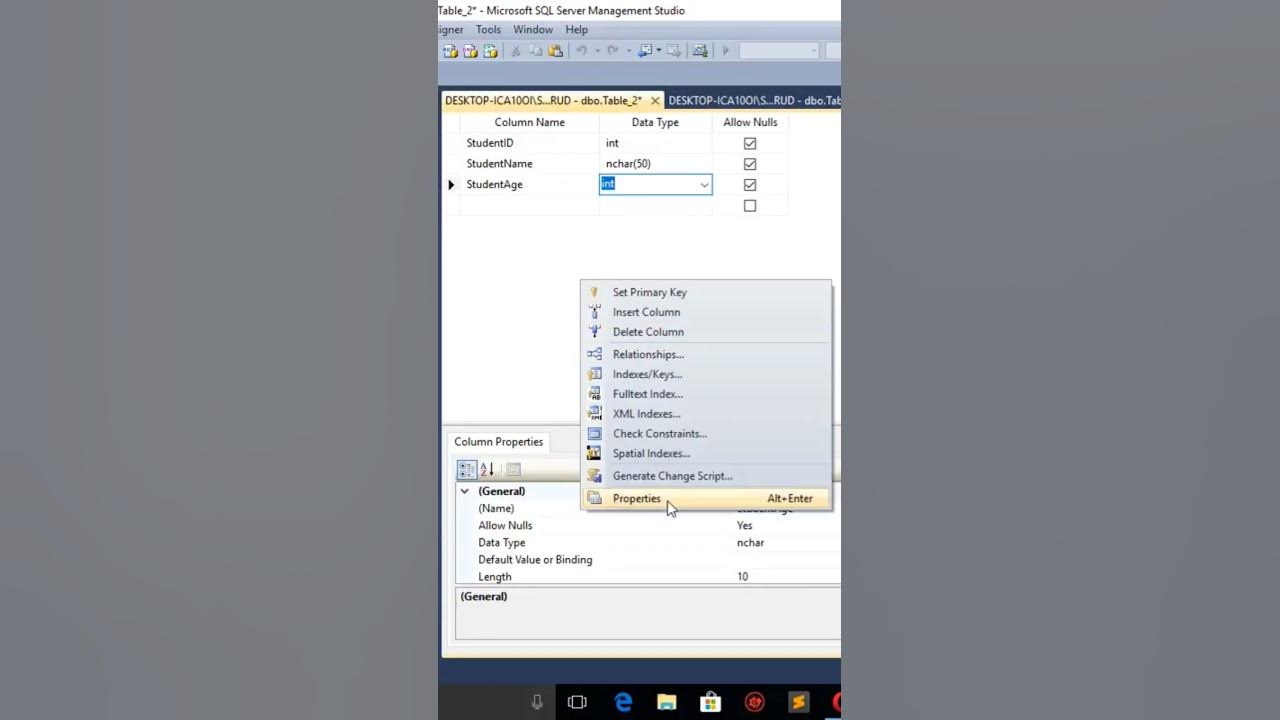Click the Delete Column icon in context menu

[594, 332]
